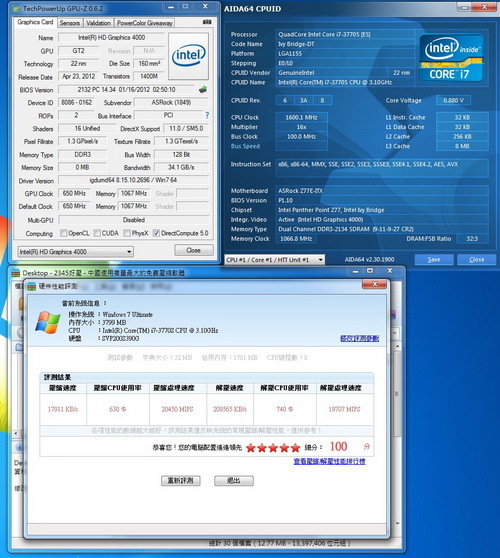Toggle the CUDA checkbox

coord(97,233)
